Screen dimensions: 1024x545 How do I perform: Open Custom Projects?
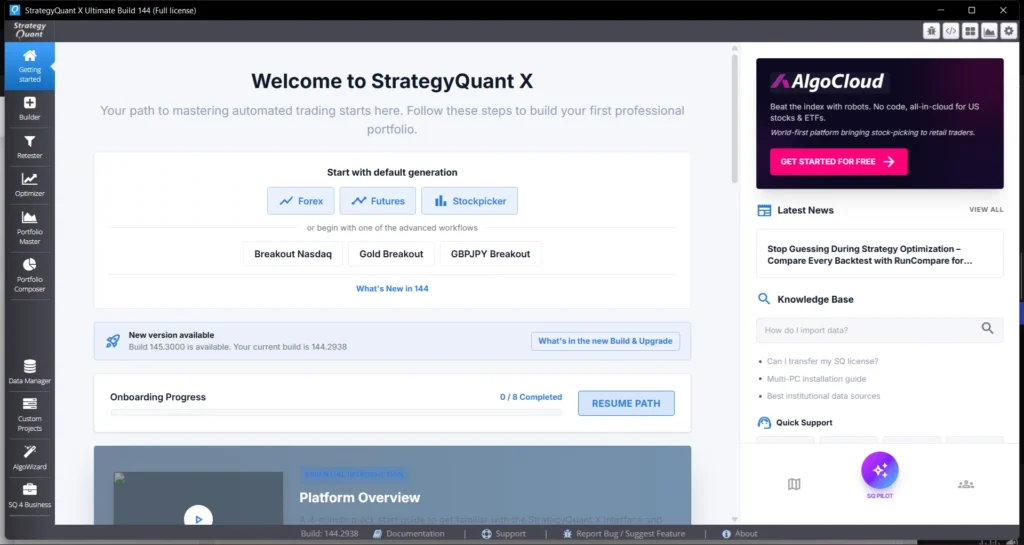click(29, 414)
